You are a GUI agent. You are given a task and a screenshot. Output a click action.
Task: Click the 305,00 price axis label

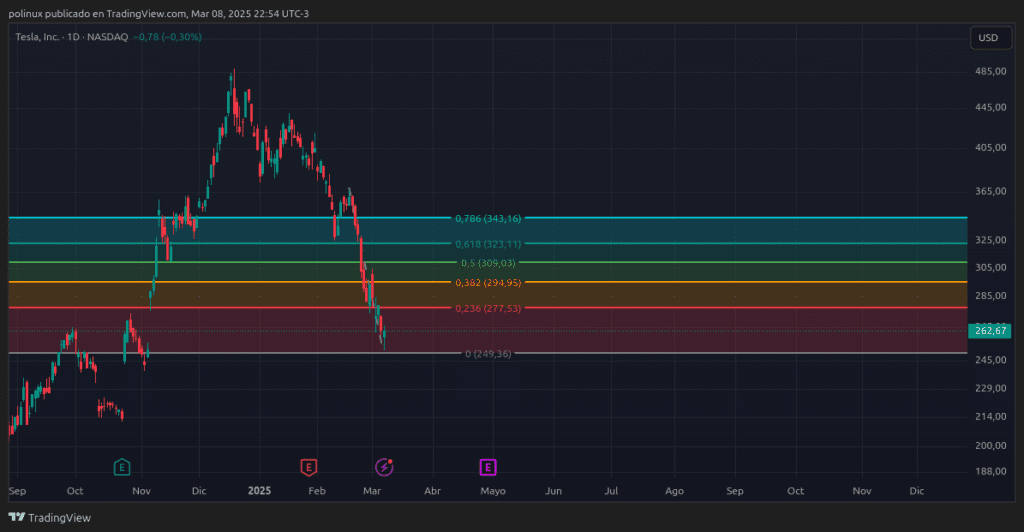point(991,268)
